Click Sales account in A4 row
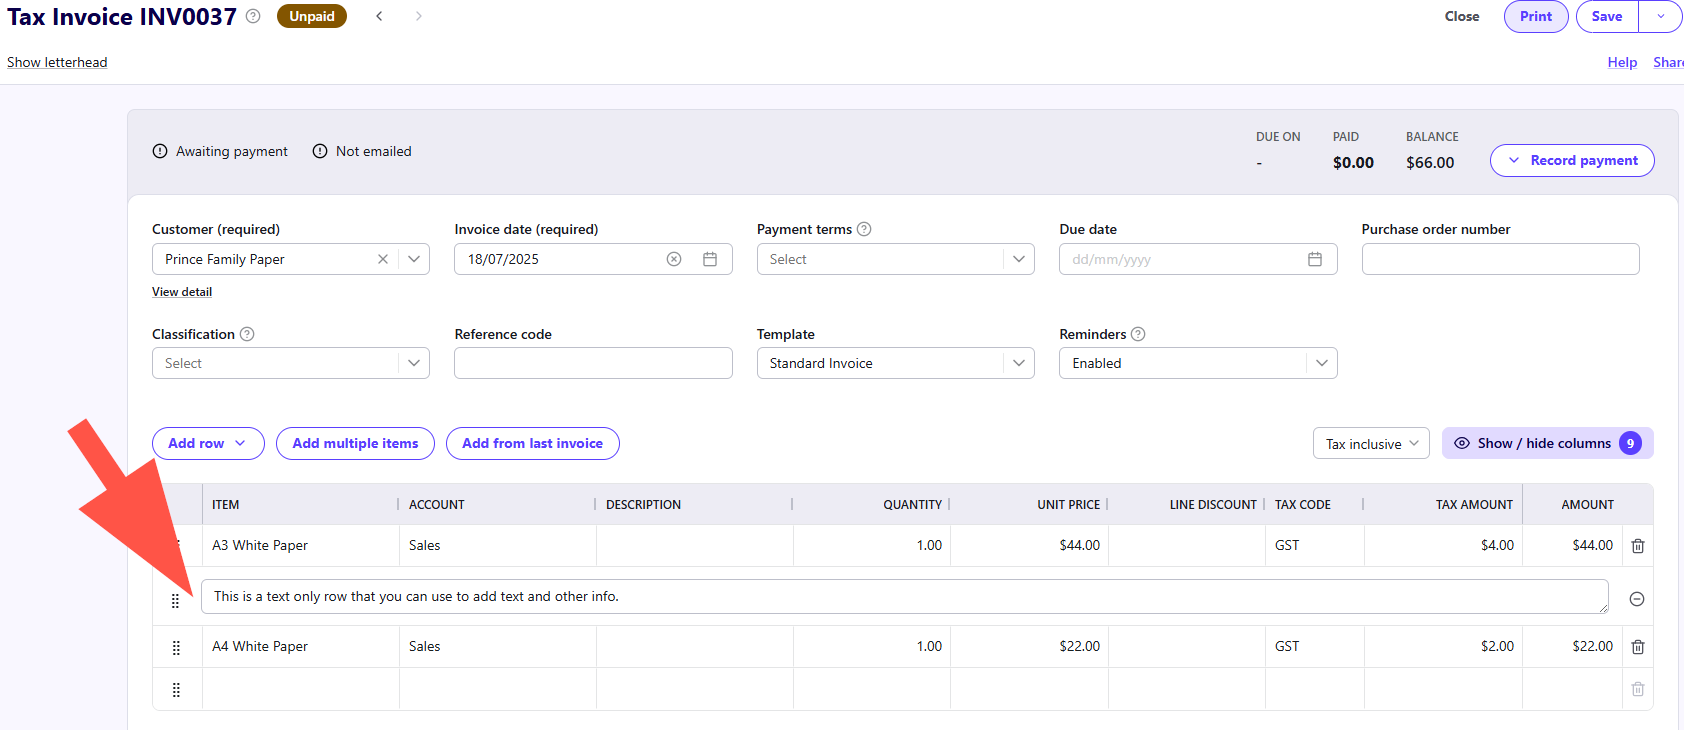1684x730 pixels. click(498, 647)
